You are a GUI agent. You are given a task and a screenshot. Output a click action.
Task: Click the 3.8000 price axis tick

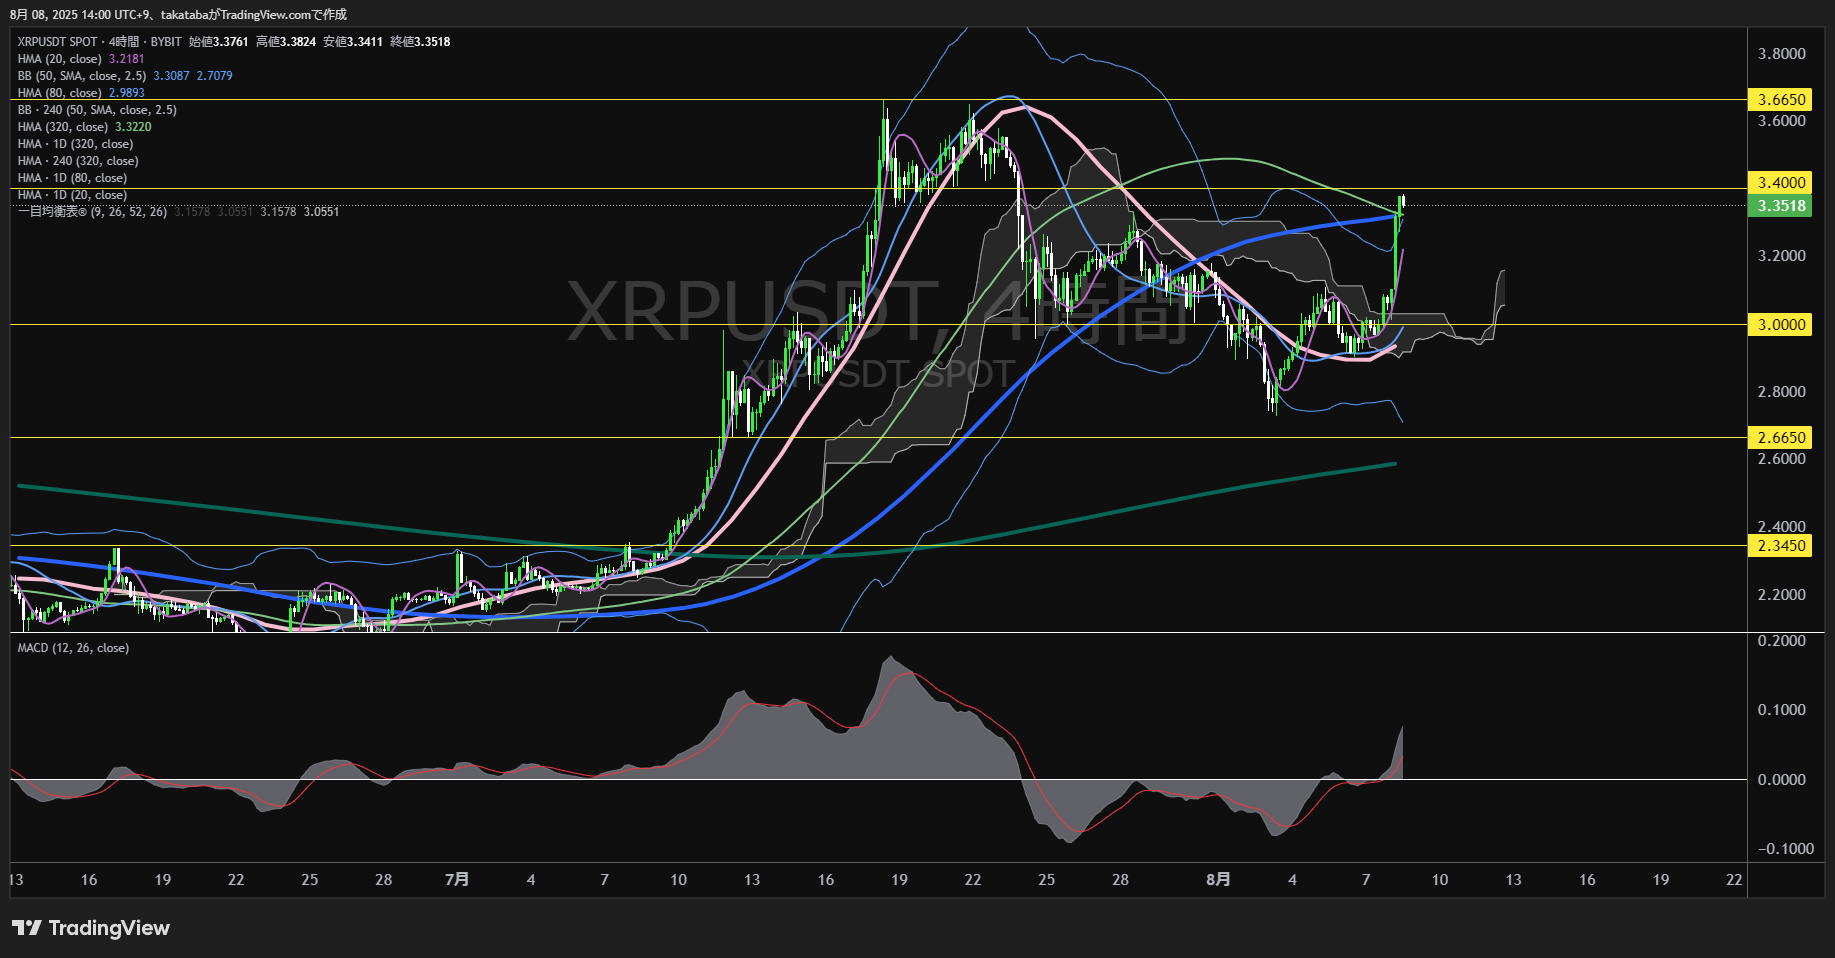click(1782, 53)
